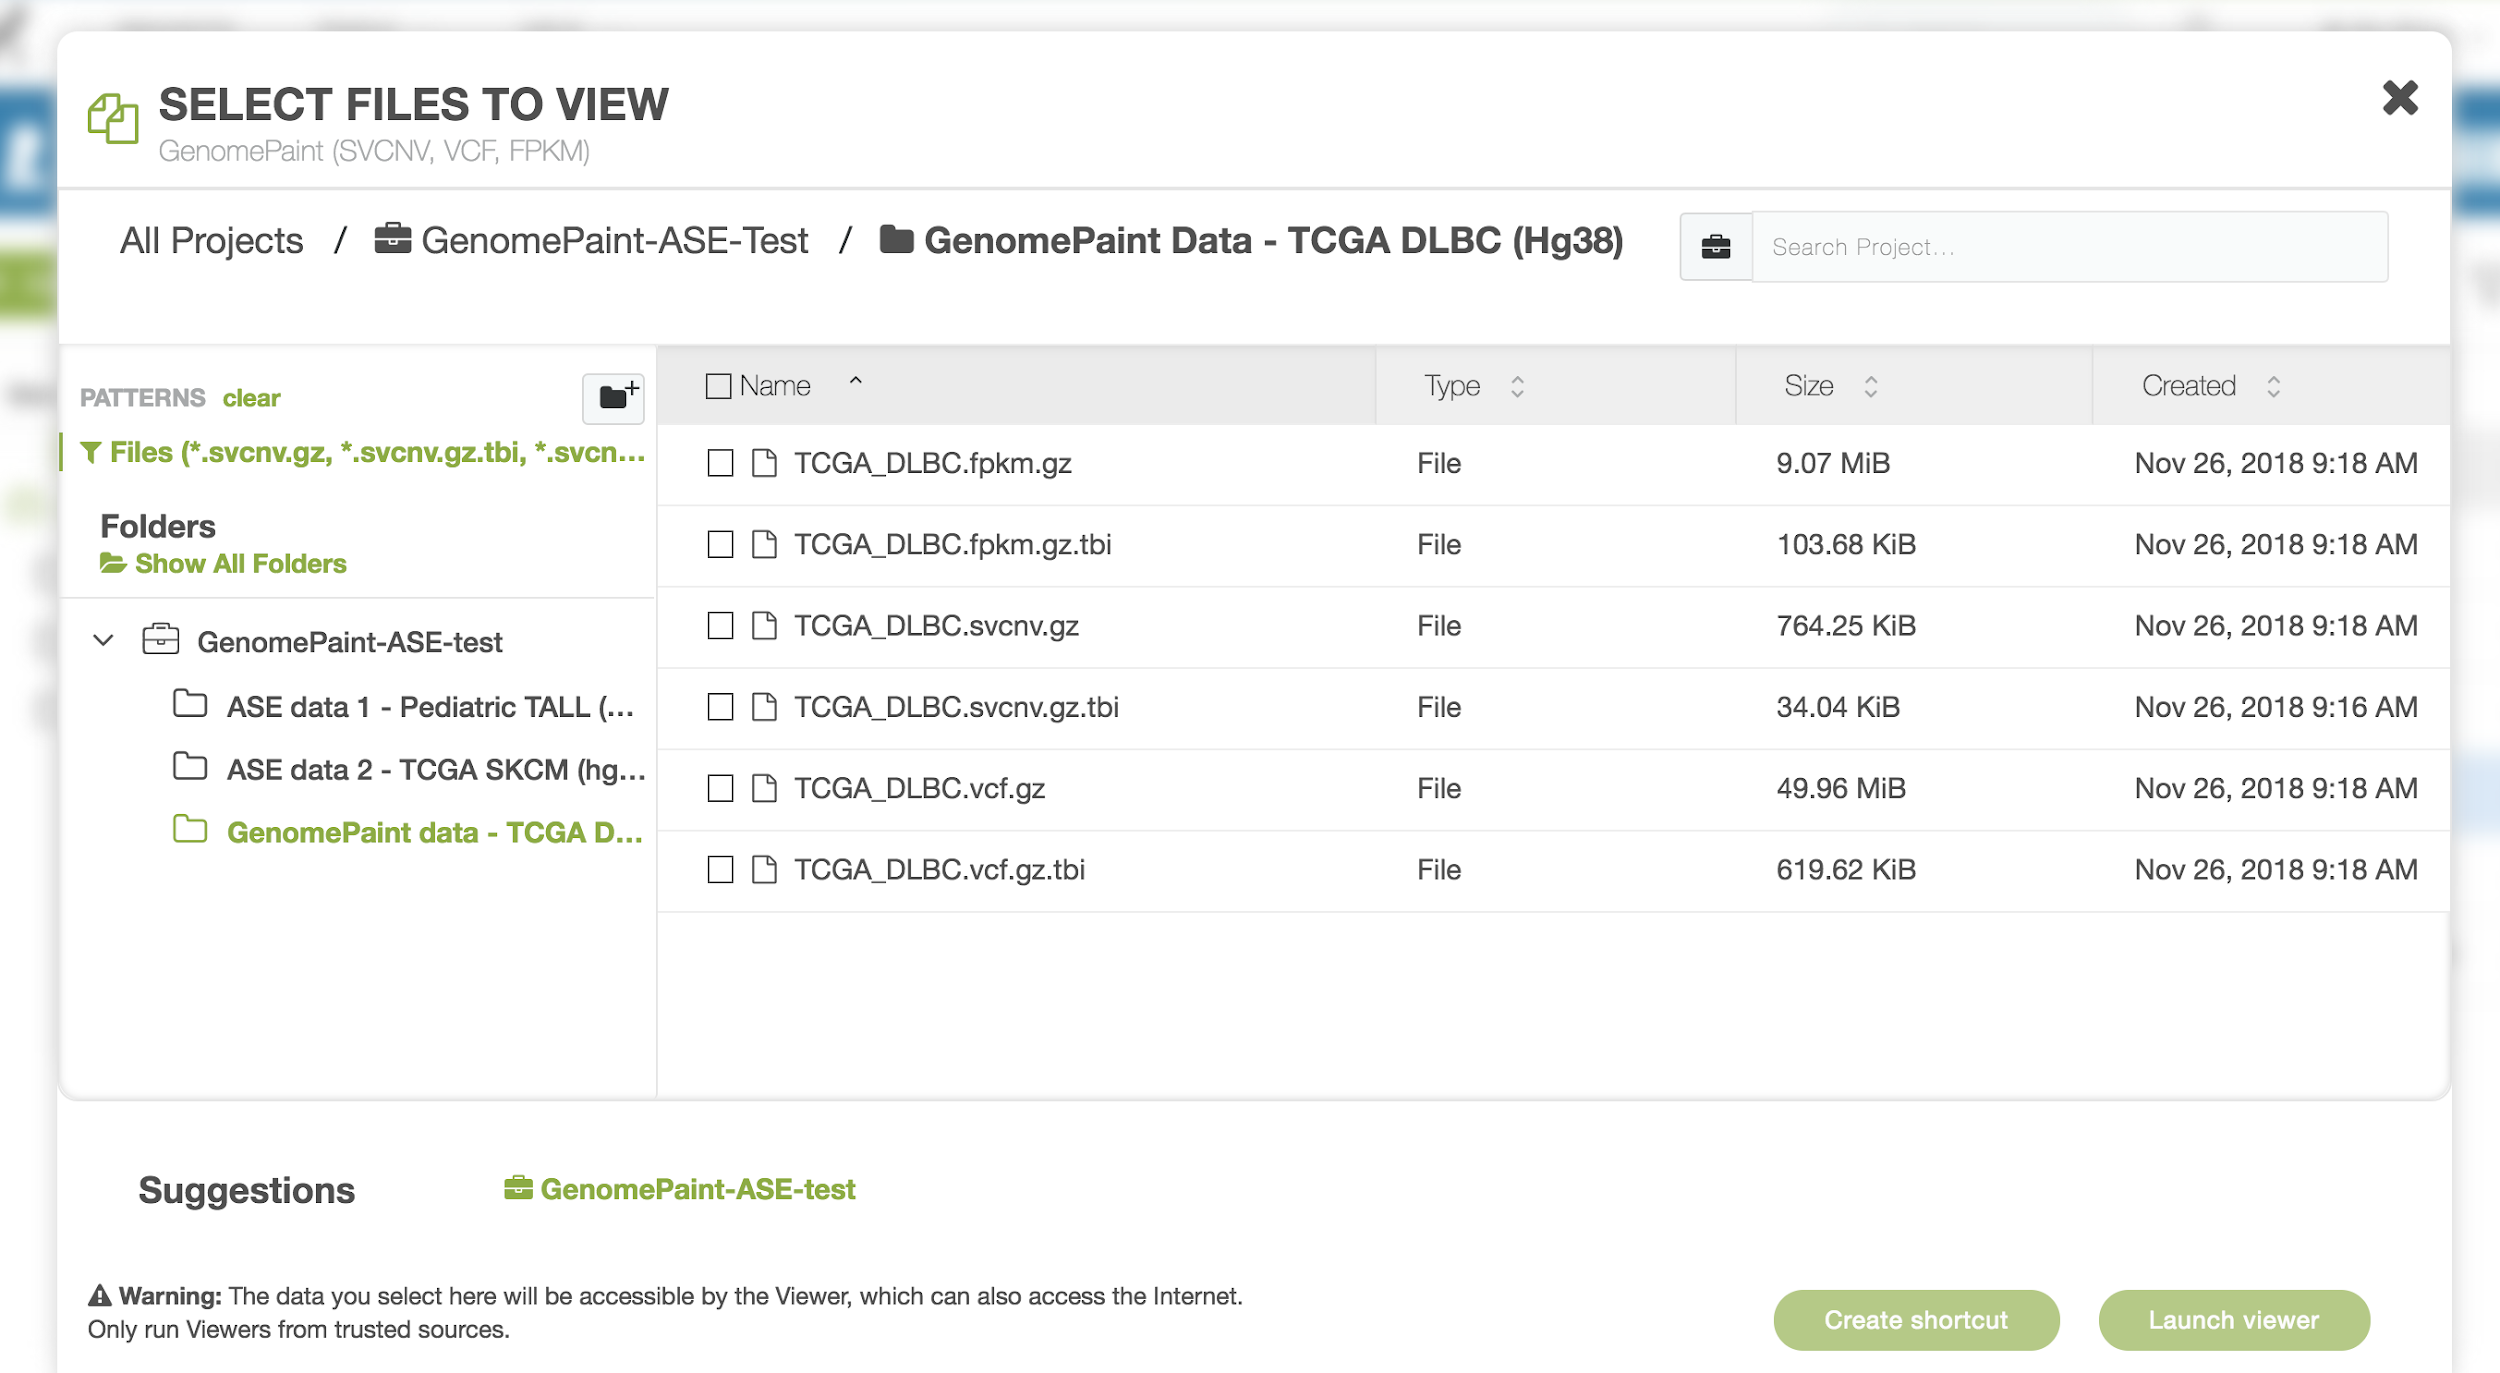
Task: Click briefcase icon of GenomePaint-ASE-test tree node
Action: [x=160, y=639]
